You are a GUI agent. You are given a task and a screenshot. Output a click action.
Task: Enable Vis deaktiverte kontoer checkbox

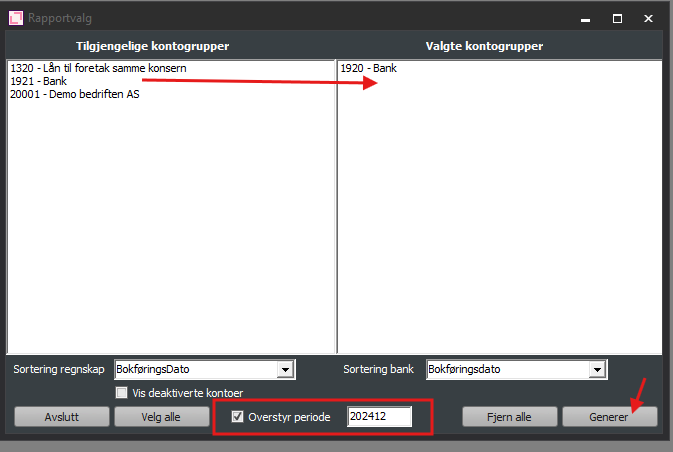click(x=123, y=393)
